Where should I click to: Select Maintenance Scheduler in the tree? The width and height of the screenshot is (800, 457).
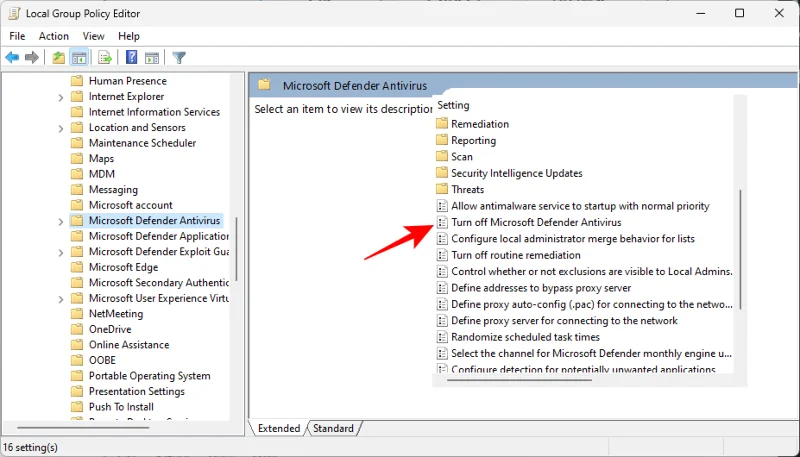tap(142, 143)
